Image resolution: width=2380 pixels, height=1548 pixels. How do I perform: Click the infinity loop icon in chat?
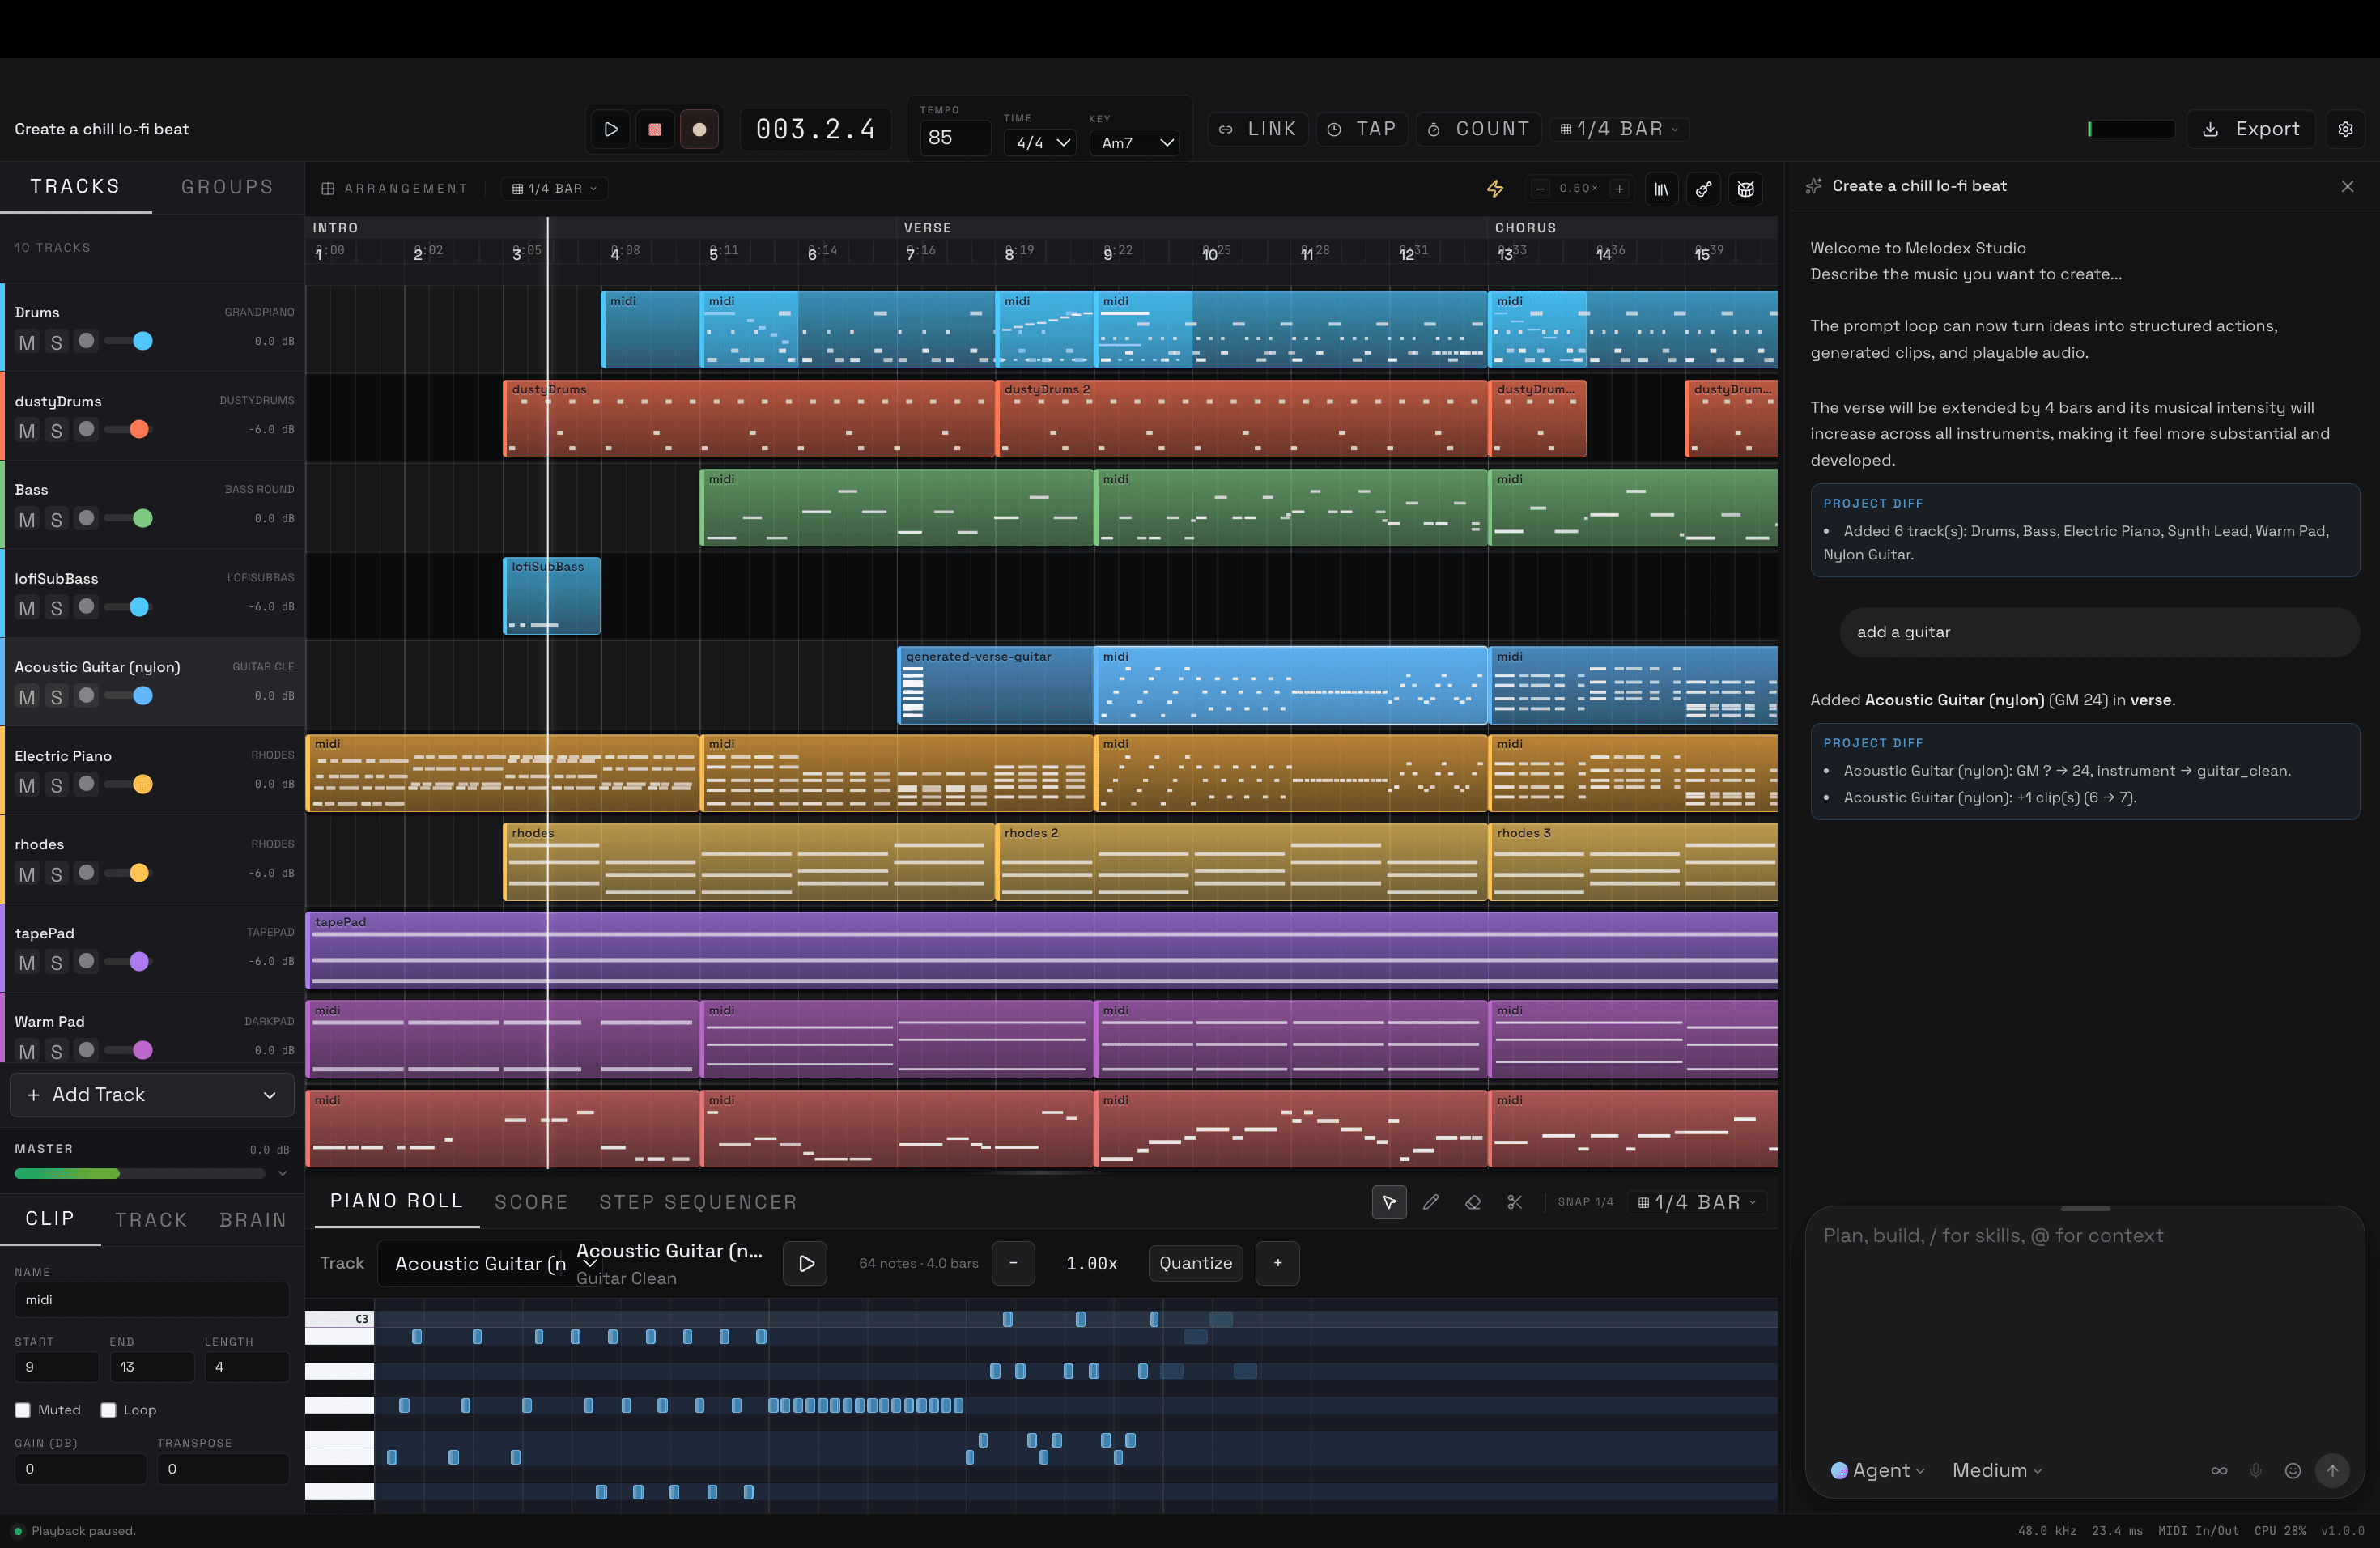click(2219, 1470)
